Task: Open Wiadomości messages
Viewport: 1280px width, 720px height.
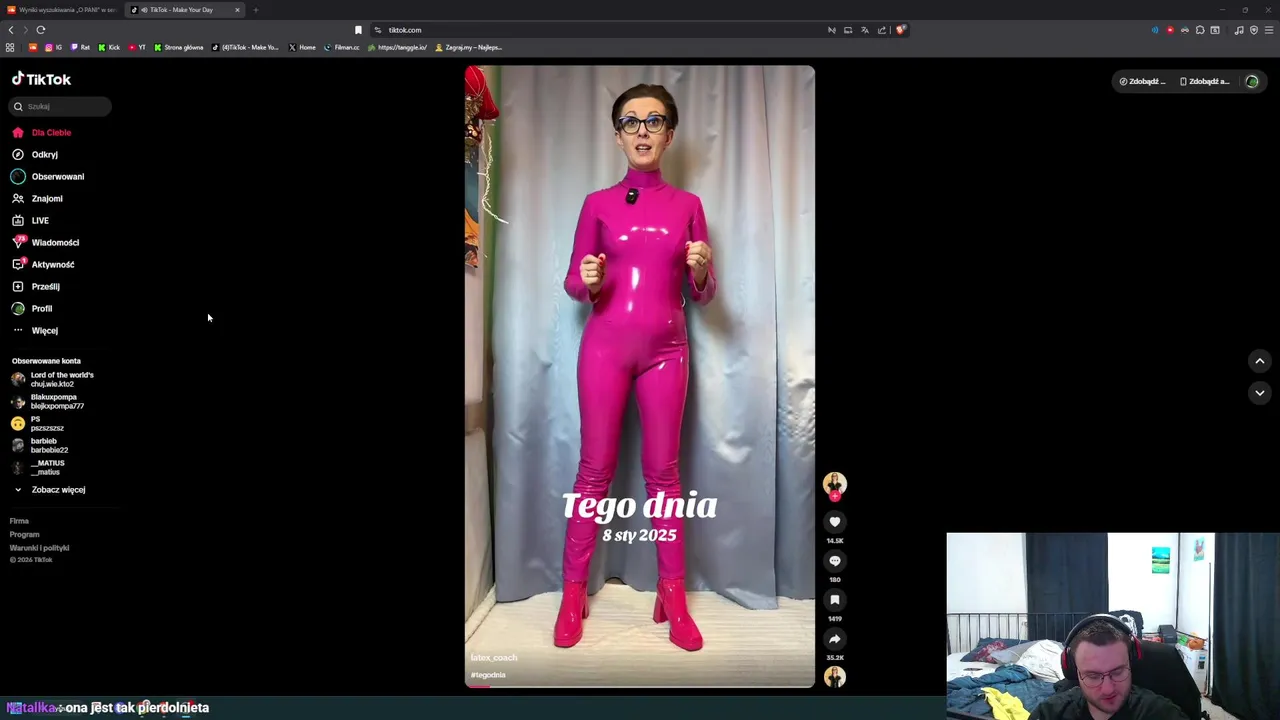Action: tap(45, 243)
